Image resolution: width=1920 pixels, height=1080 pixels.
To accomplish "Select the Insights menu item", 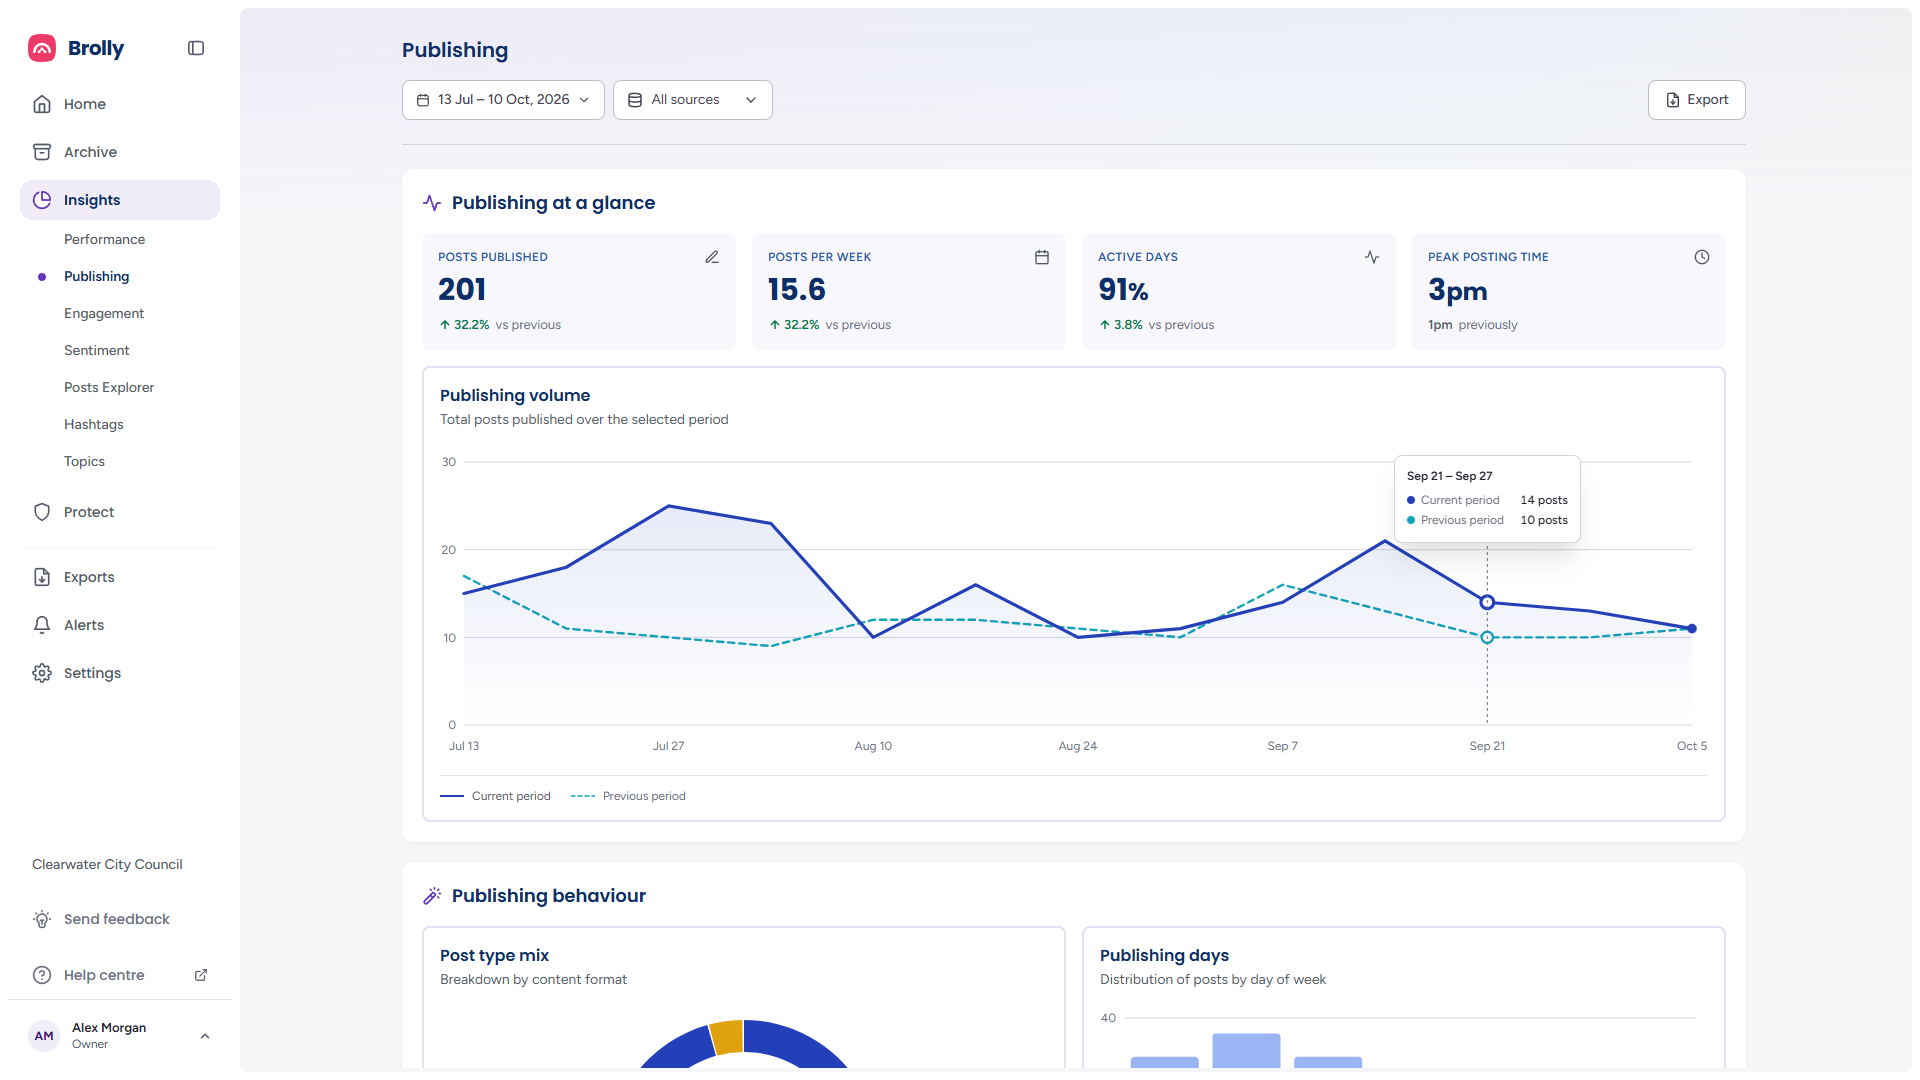I will 120,200.
